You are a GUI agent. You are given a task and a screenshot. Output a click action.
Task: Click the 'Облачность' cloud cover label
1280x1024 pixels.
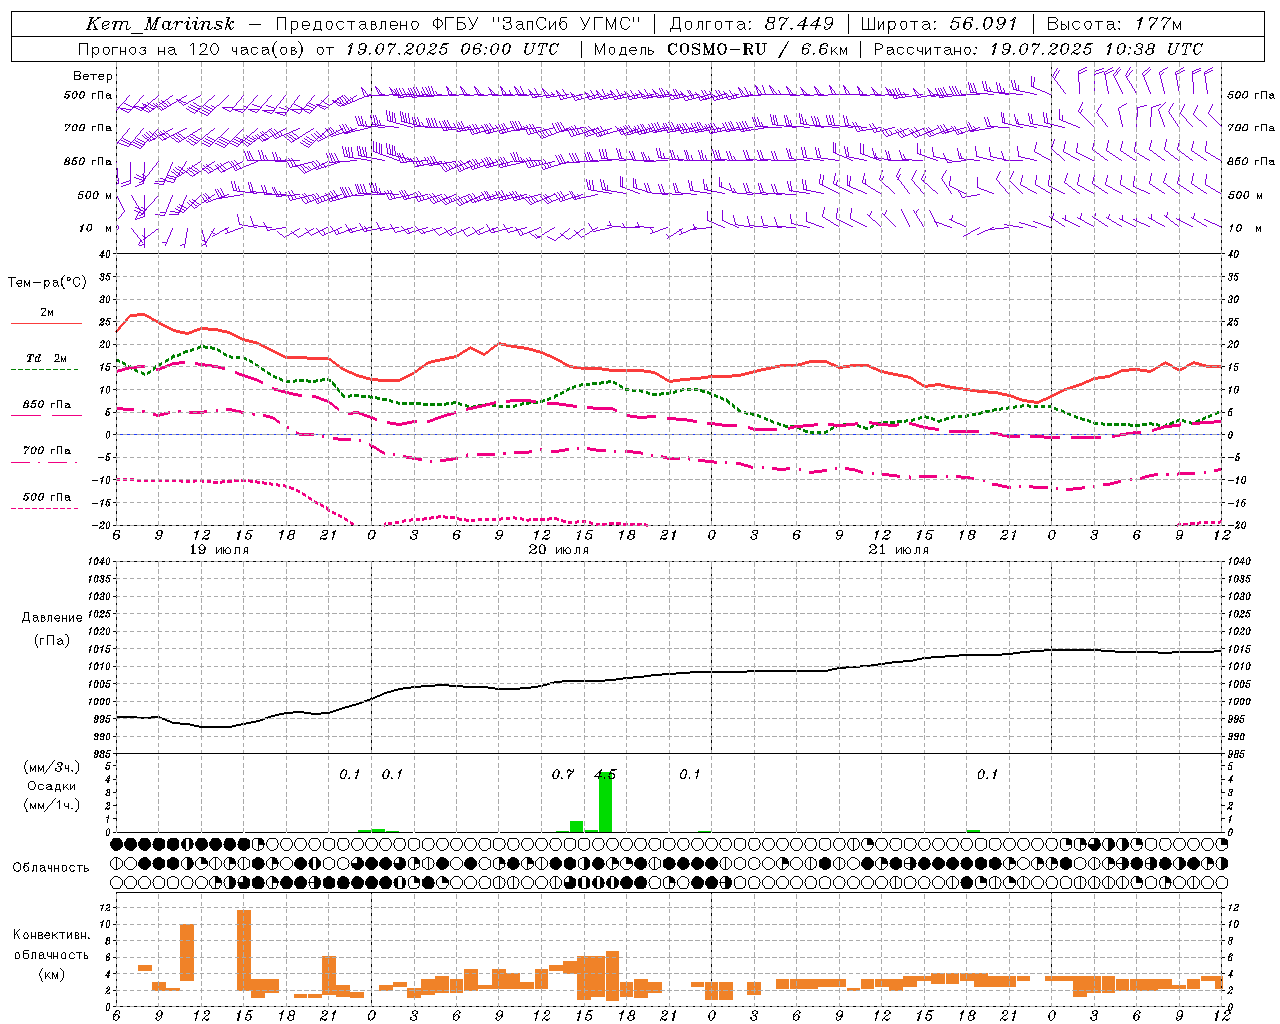pos(51,868)
